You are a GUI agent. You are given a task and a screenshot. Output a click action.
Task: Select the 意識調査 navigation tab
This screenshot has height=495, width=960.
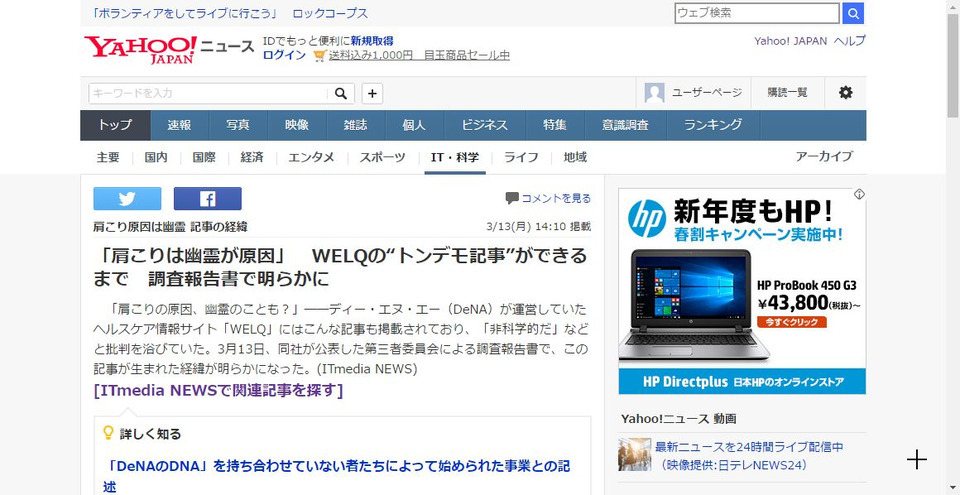pyautogui.click(x=625, y=125)
